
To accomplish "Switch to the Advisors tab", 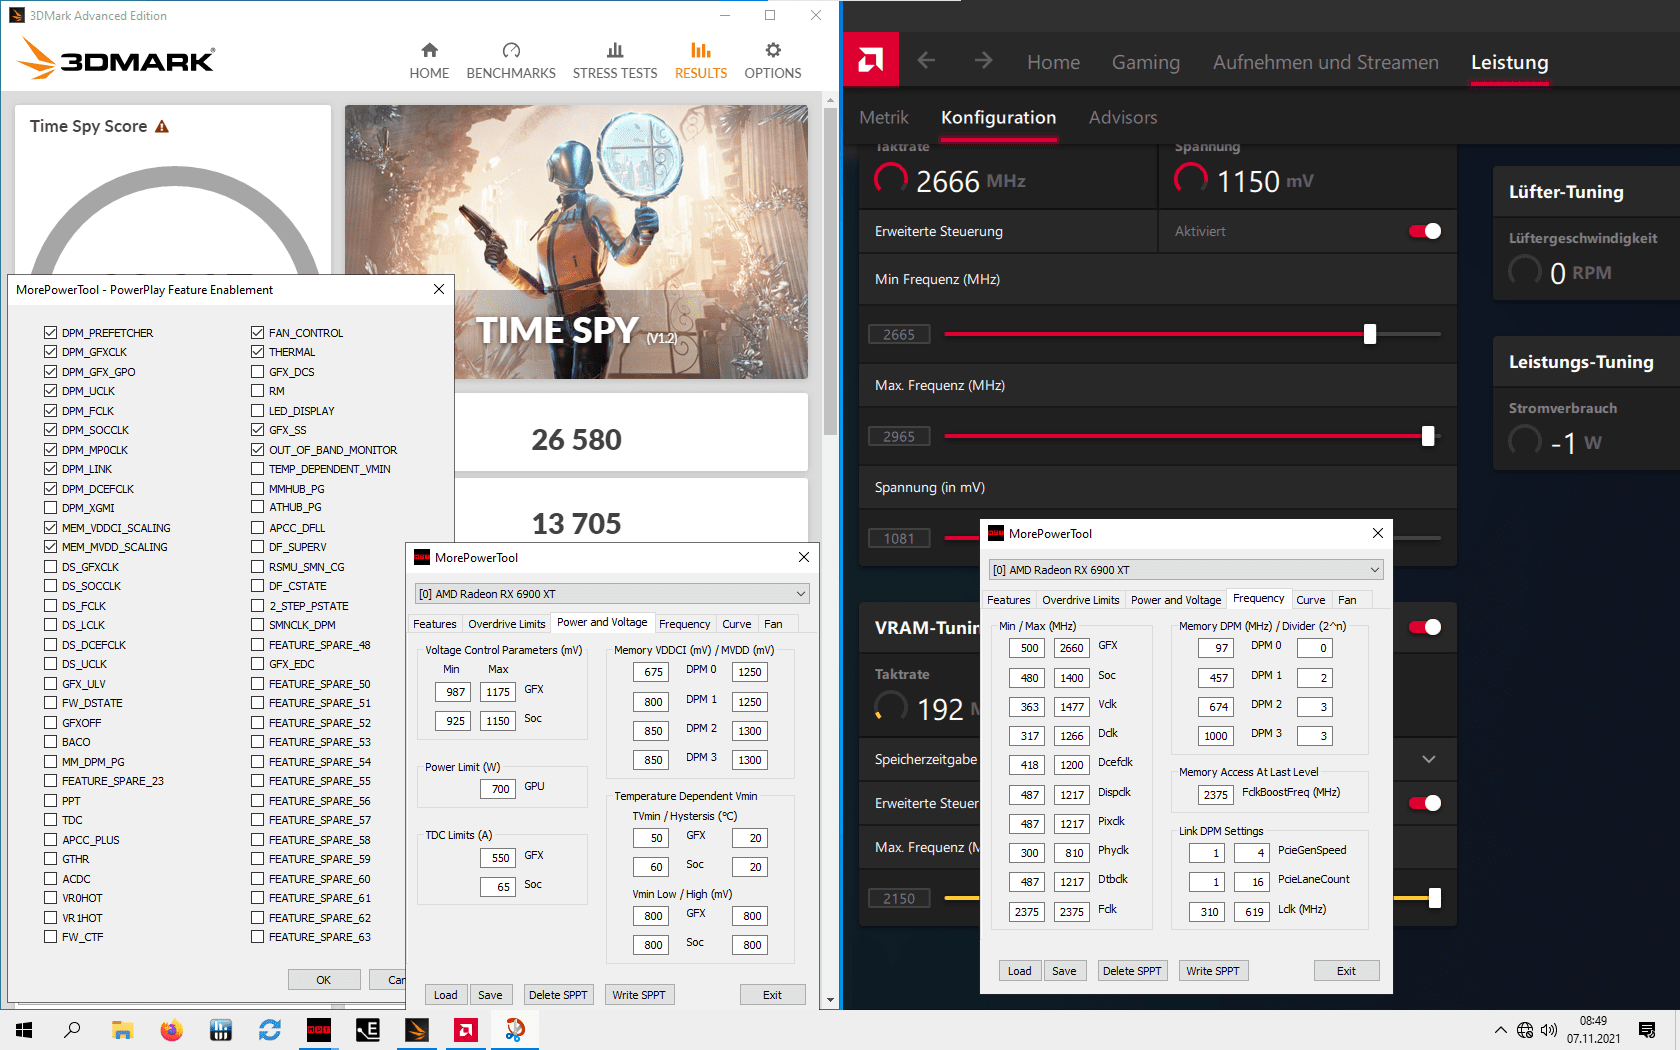I will [1123, 117].
